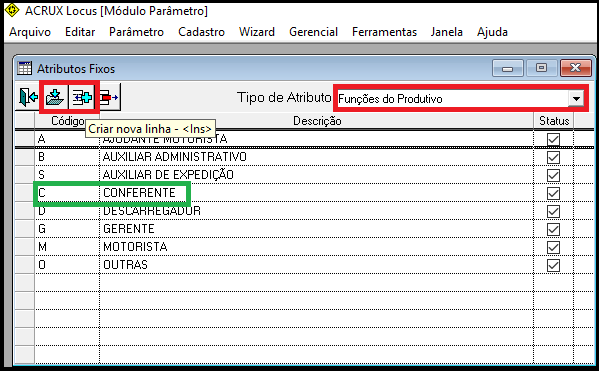Disable the OUTRAS status checkbox
The width and height of the screenshot is (599, 371).
click(x=553, y=265)
